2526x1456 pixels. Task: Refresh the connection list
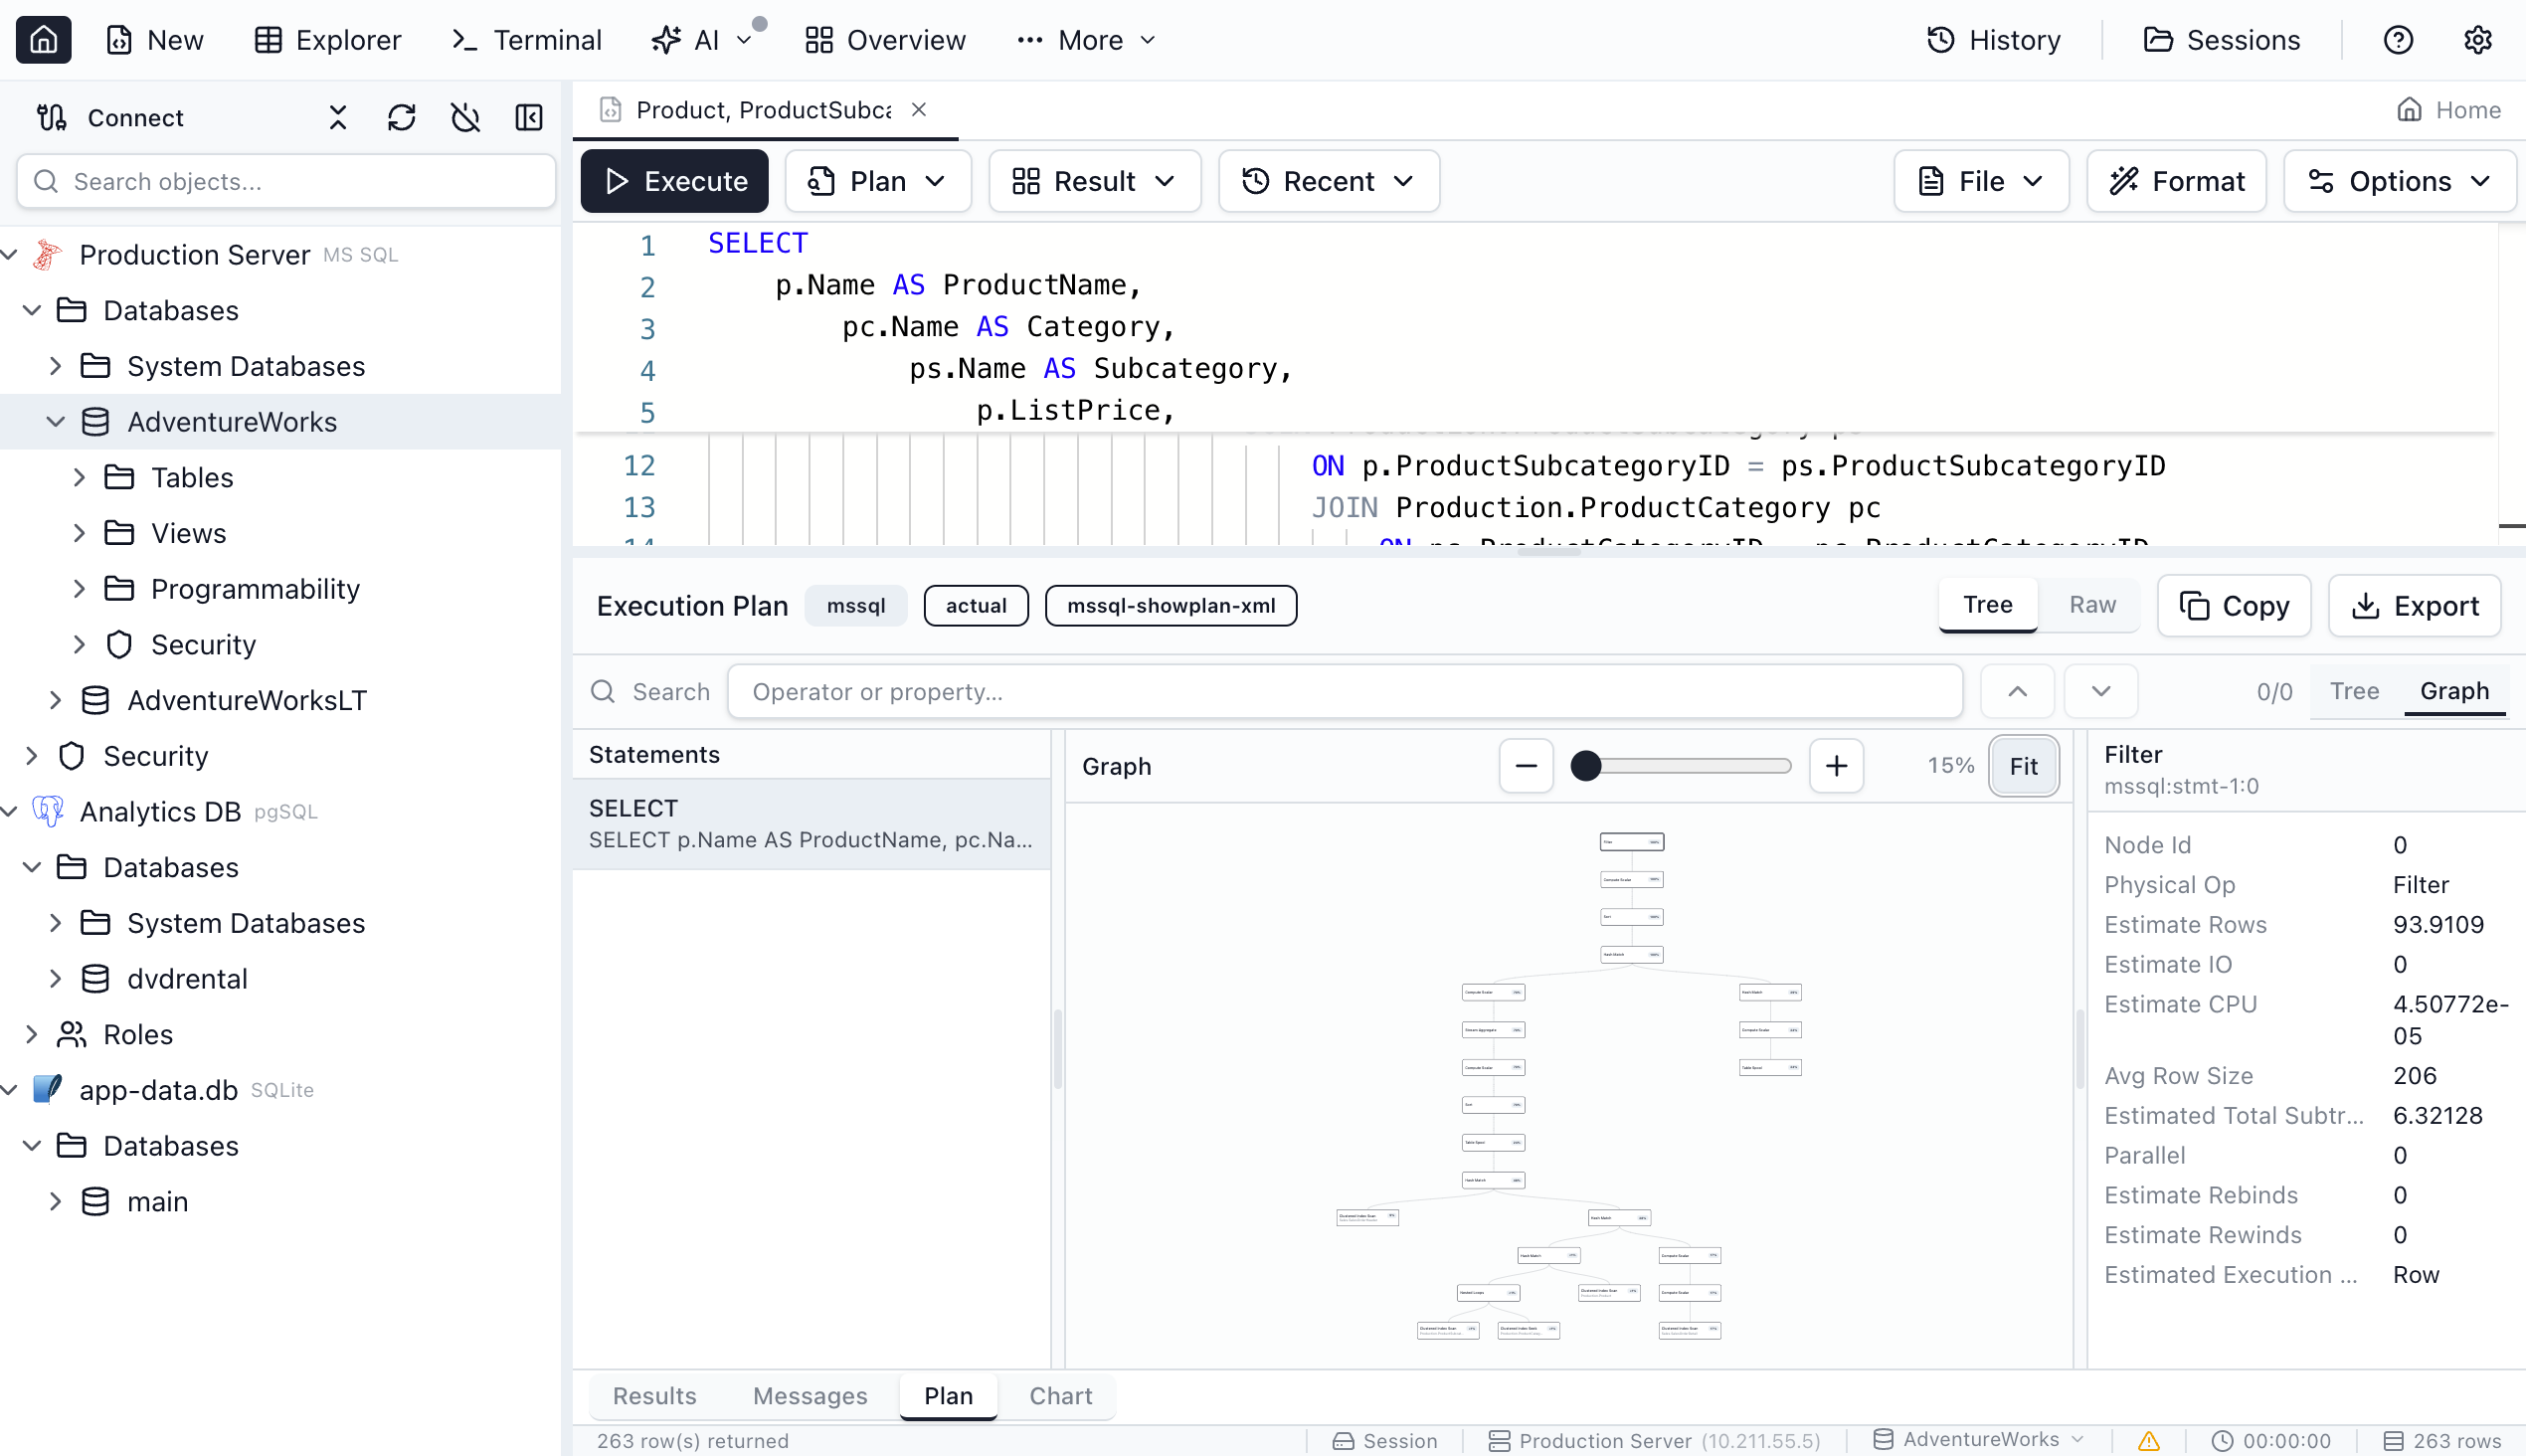tap(402, 117)
